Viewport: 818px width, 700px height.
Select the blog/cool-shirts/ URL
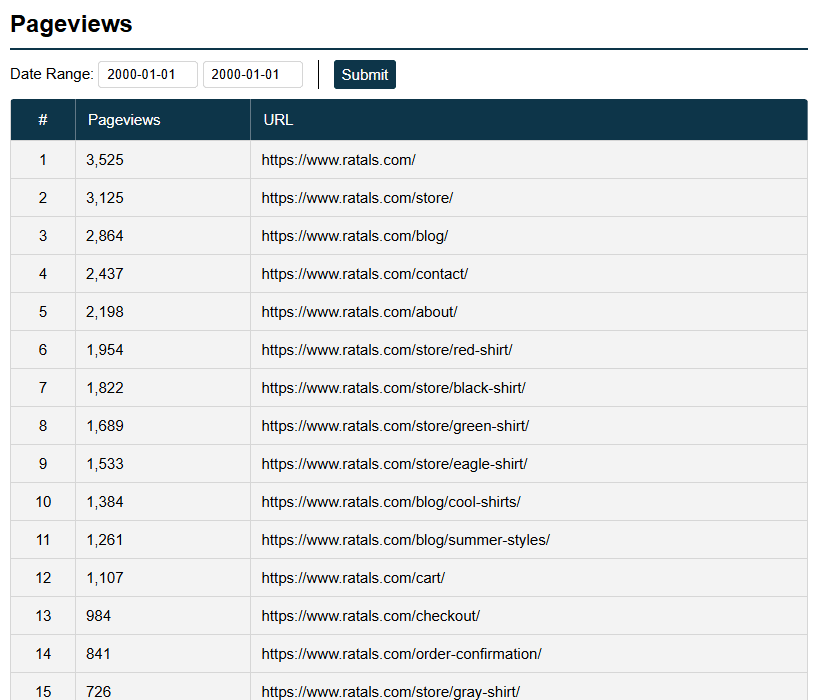[391, 502]
